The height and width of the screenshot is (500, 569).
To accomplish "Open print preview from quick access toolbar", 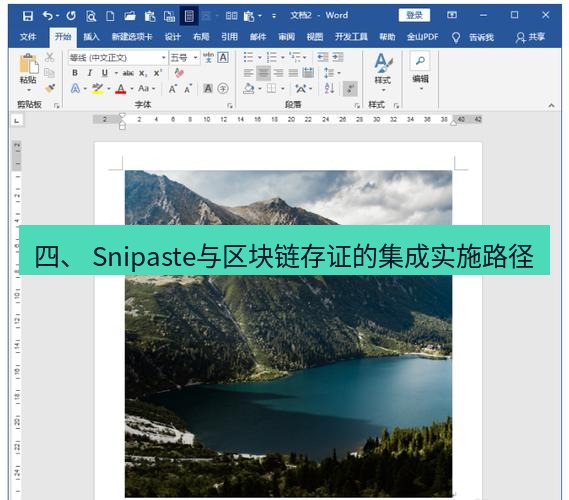I will pyautogui.click(x=91, y=16).
